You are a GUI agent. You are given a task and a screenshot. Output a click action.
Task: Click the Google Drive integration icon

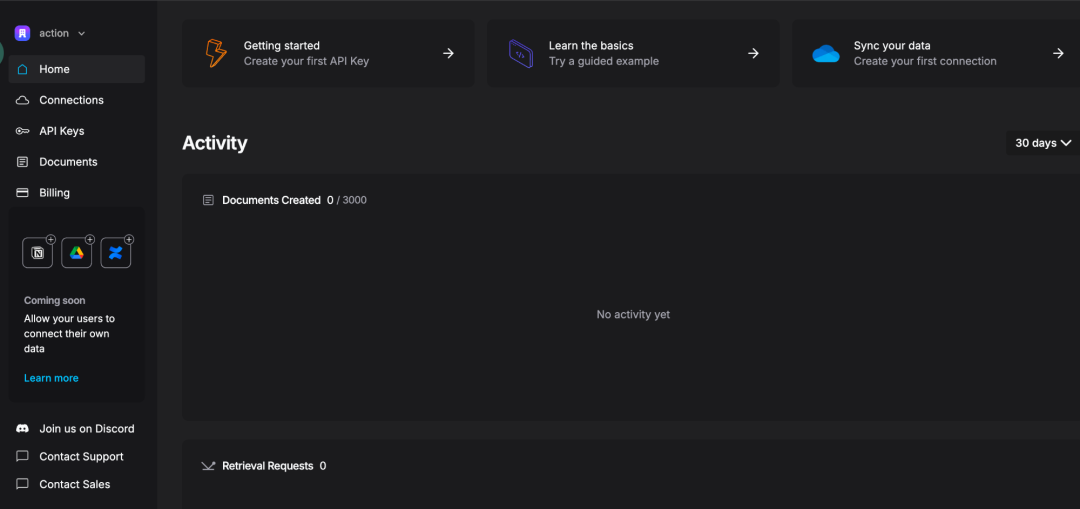77,253
